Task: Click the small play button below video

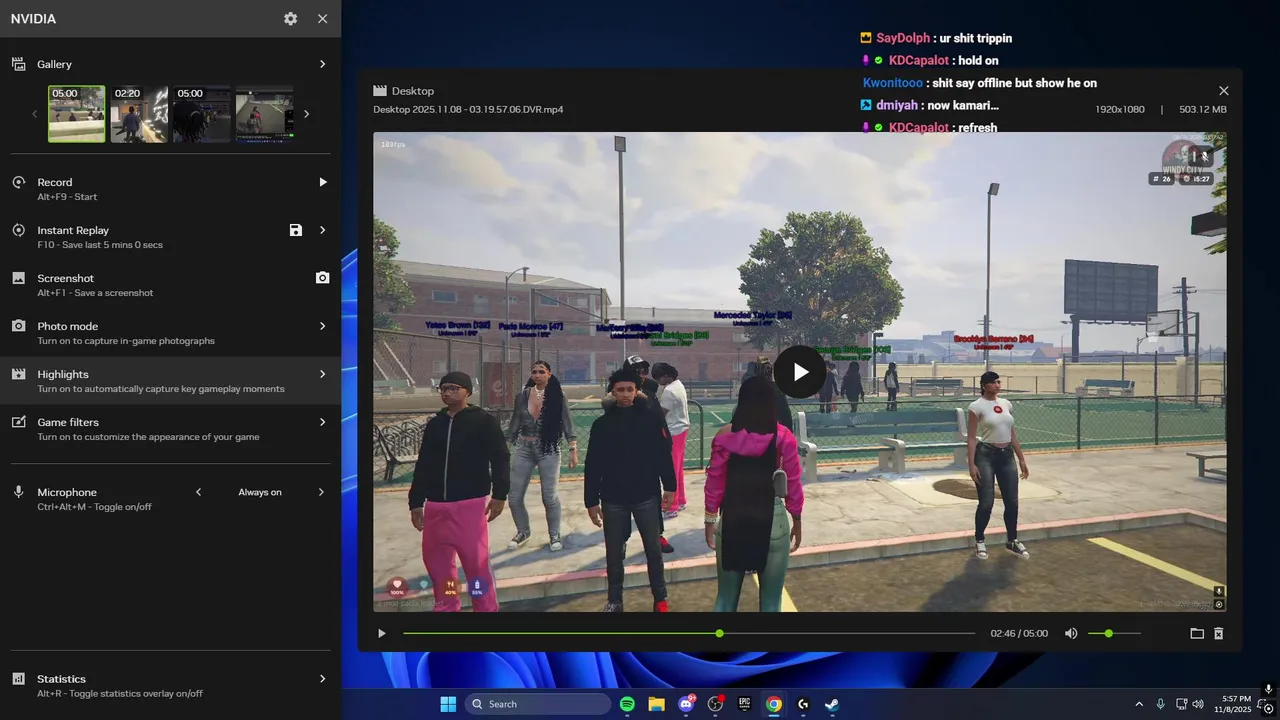Action: [x=381, y=633]
